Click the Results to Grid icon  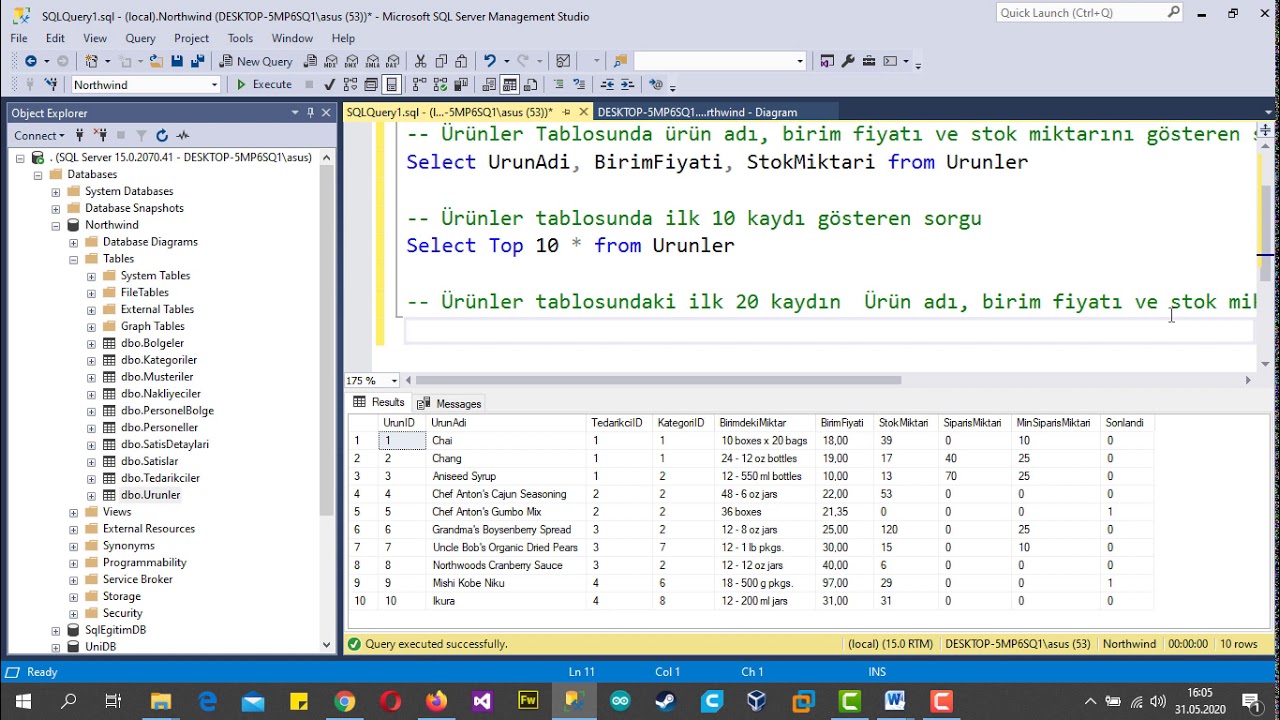click(x=510, y=85)
